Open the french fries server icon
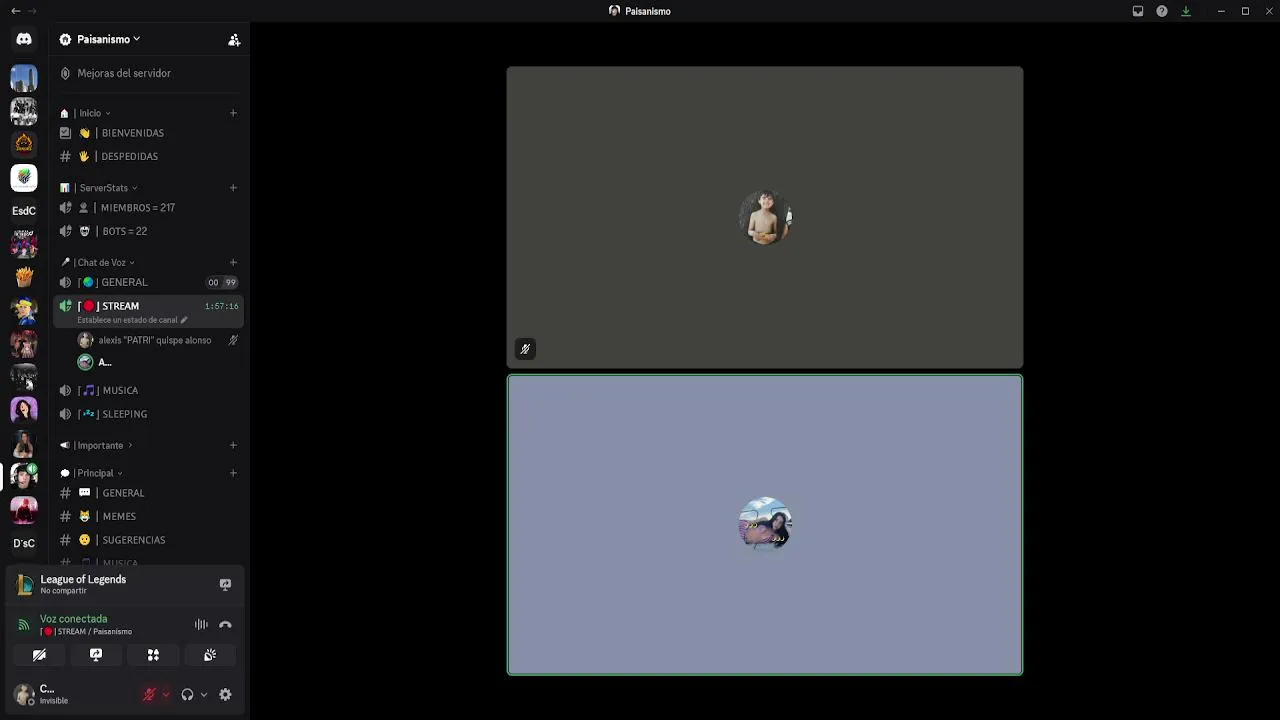Viewport: 1280px width, 720px height. (x=24, y=277)
